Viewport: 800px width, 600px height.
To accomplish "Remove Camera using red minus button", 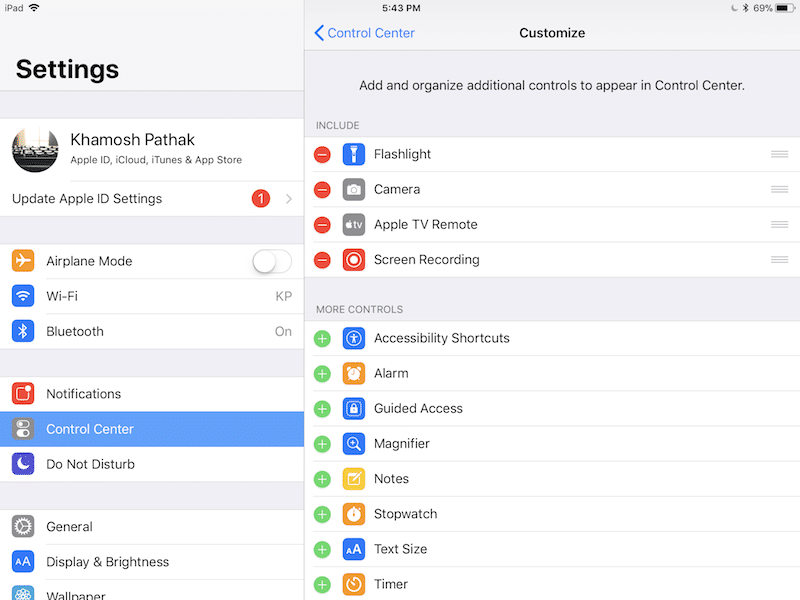I will point(322,189).
